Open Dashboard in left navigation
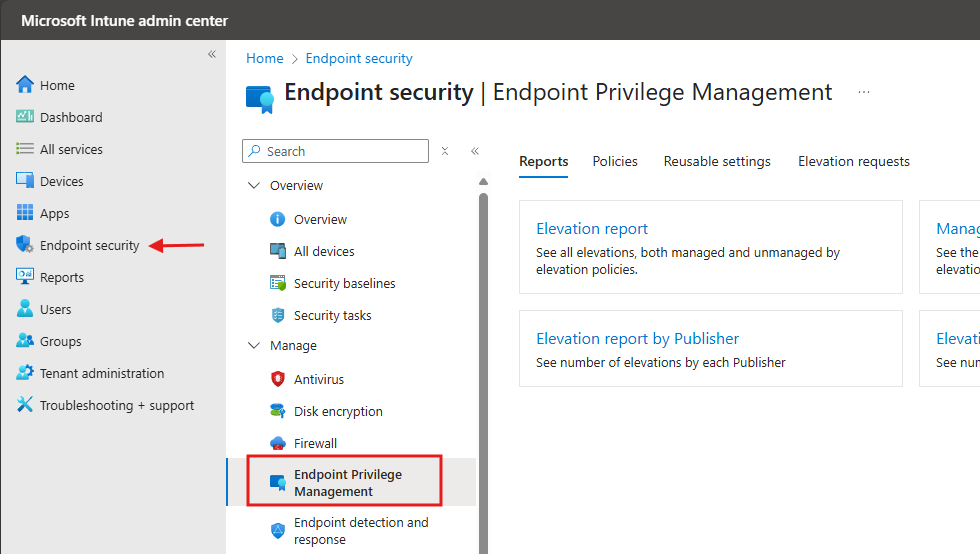 coord(71,117)
